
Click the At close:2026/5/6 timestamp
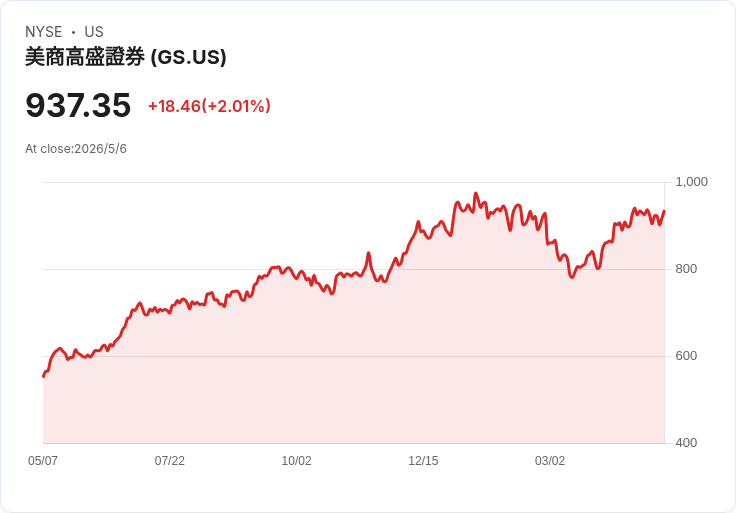tap(76, 149)
